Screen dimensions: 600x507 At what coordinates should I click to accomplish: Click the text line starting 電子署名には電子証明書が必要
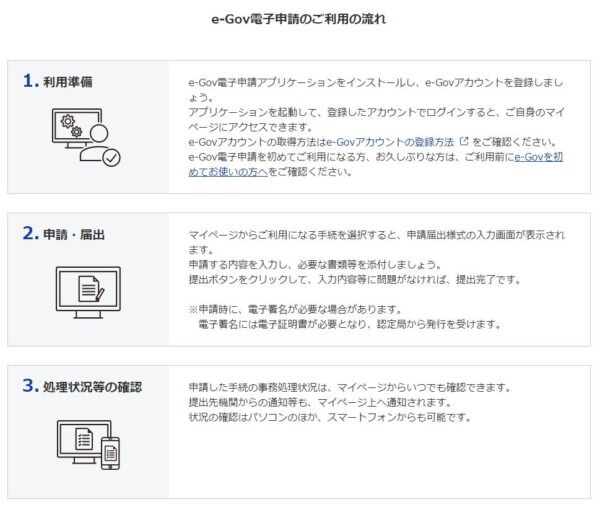click(350, 324)
